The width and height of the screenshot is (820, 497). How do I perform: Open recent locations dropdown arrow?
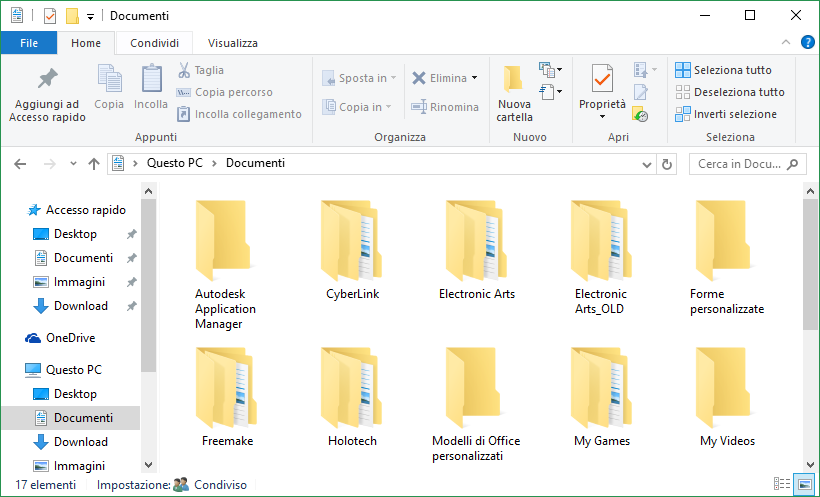click(x=73, y=164)
